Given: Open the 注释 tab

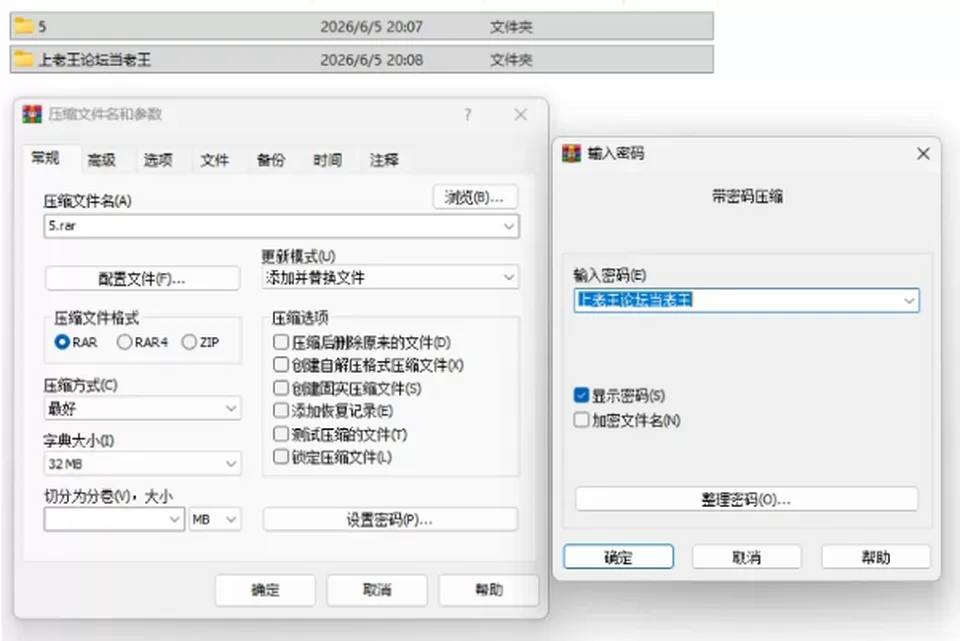Looking at the screenshot, I should point(384,160).
